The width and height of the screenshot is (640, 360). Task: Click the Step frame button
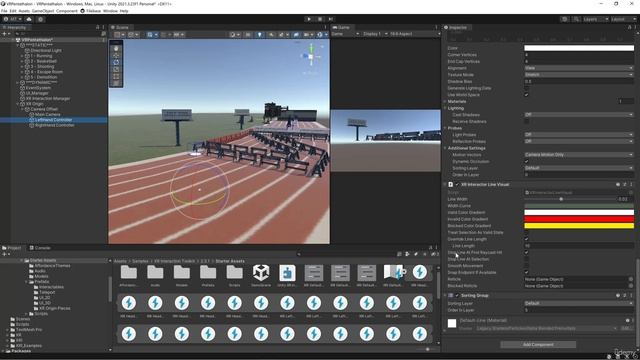coord(331,19)
